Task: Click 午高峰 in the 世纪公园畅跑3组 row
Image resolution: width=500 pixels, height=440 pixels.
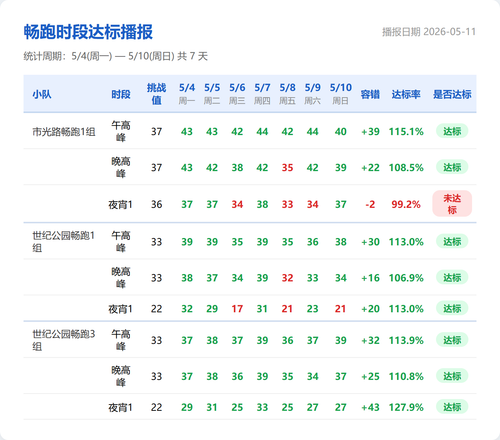Action: pos(121,340)
